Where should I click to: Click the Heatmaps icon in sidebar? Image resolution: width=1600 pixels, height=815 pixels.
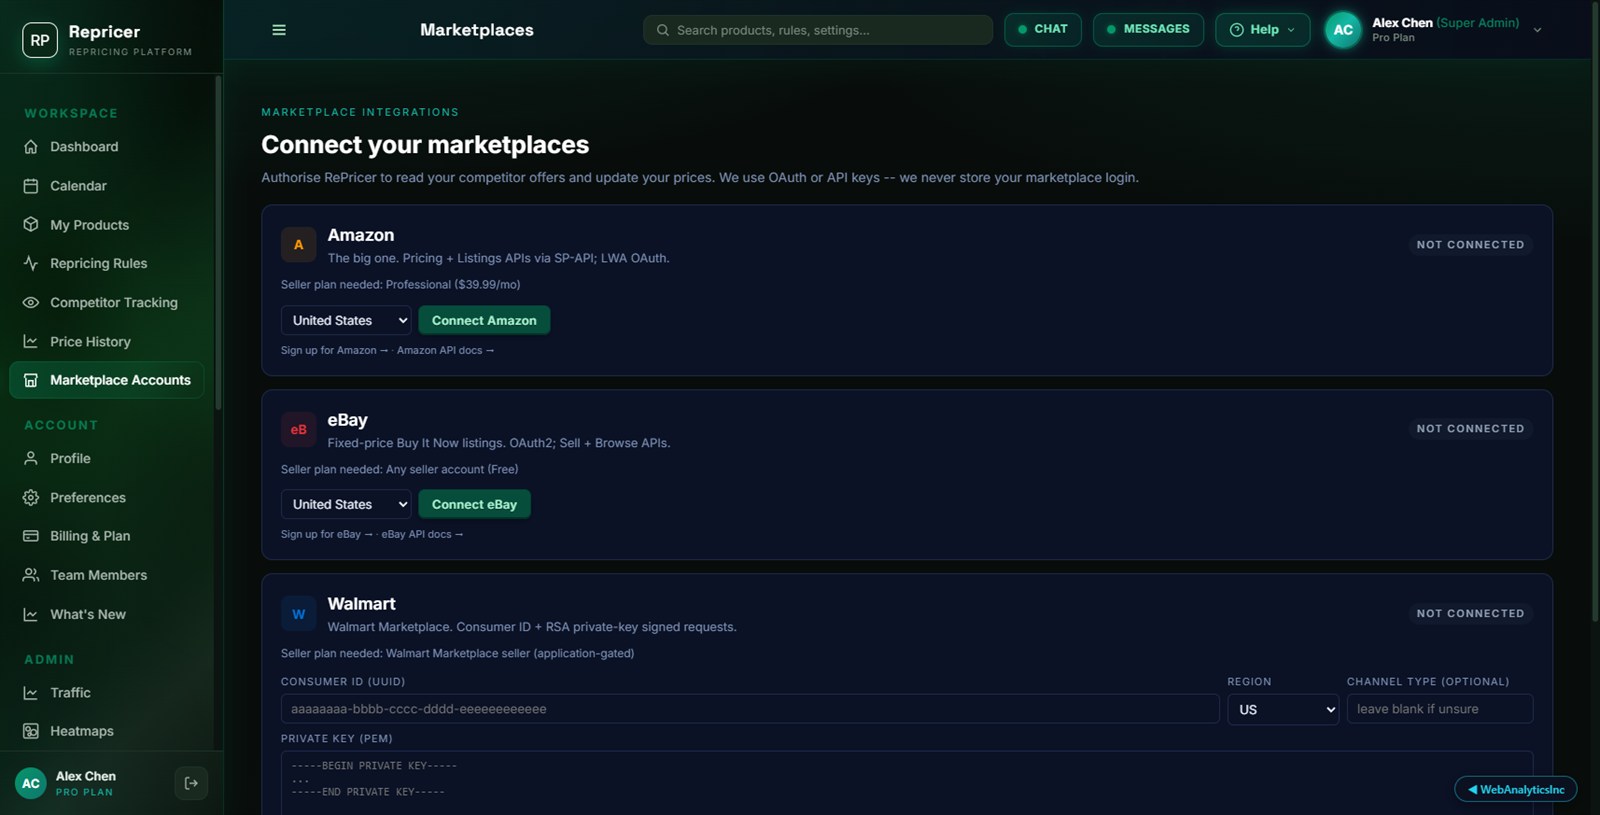coord(31,731)
